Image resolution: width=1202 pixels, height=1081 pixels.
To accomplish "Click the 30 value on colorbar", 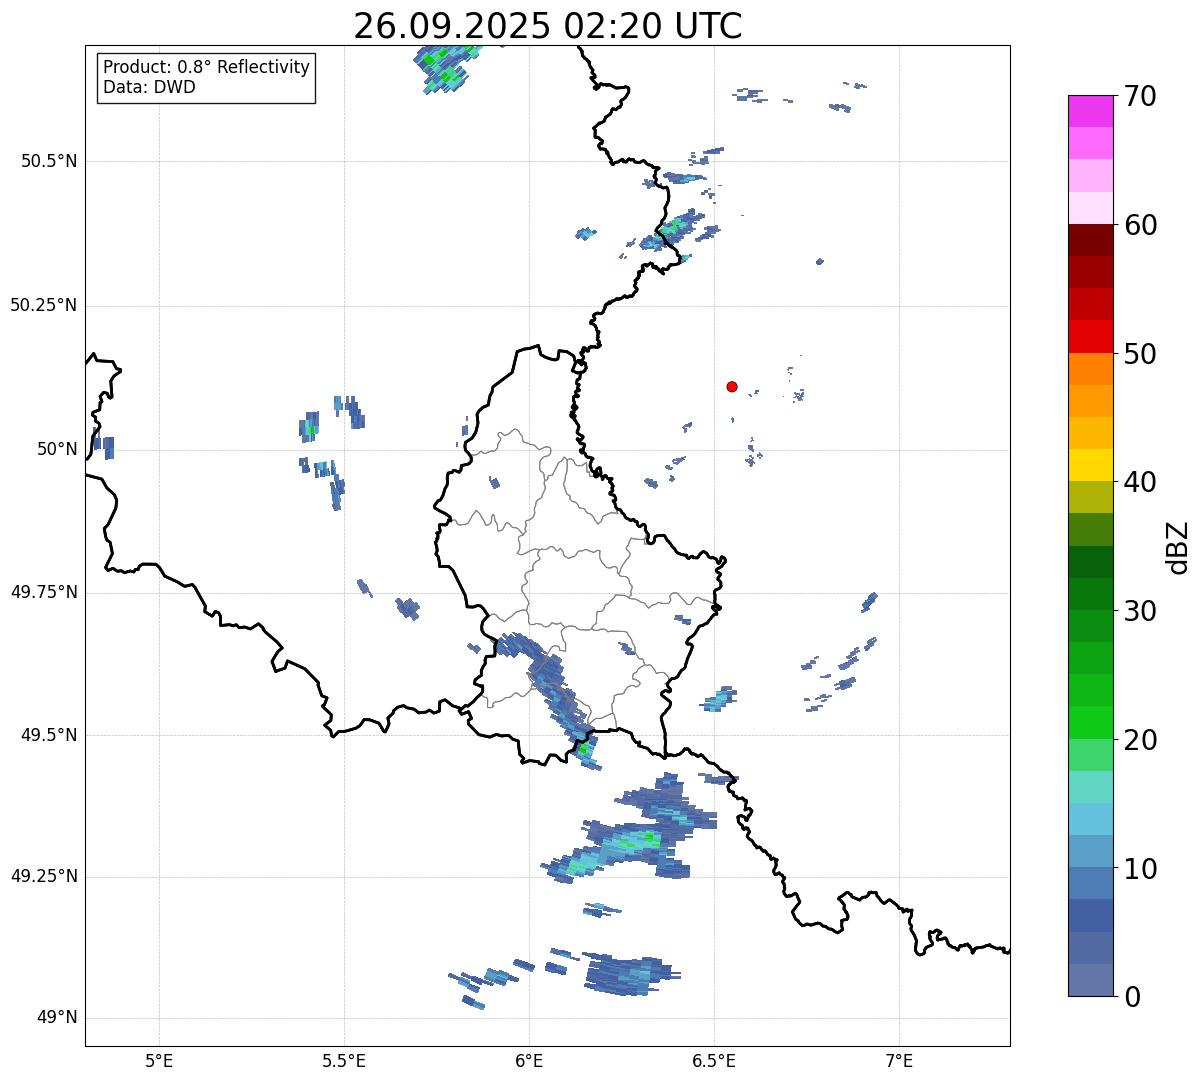I will tap(1140, 611).
